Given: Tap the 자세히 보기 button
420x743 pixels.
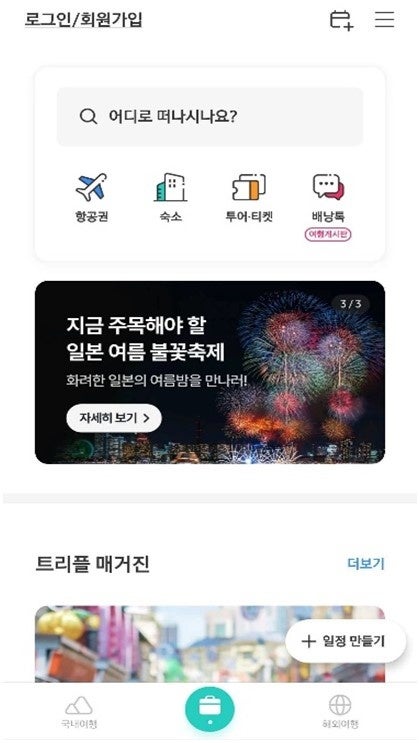Looking at the screenshot, I should pyautogui.click(x=114, y=418).
